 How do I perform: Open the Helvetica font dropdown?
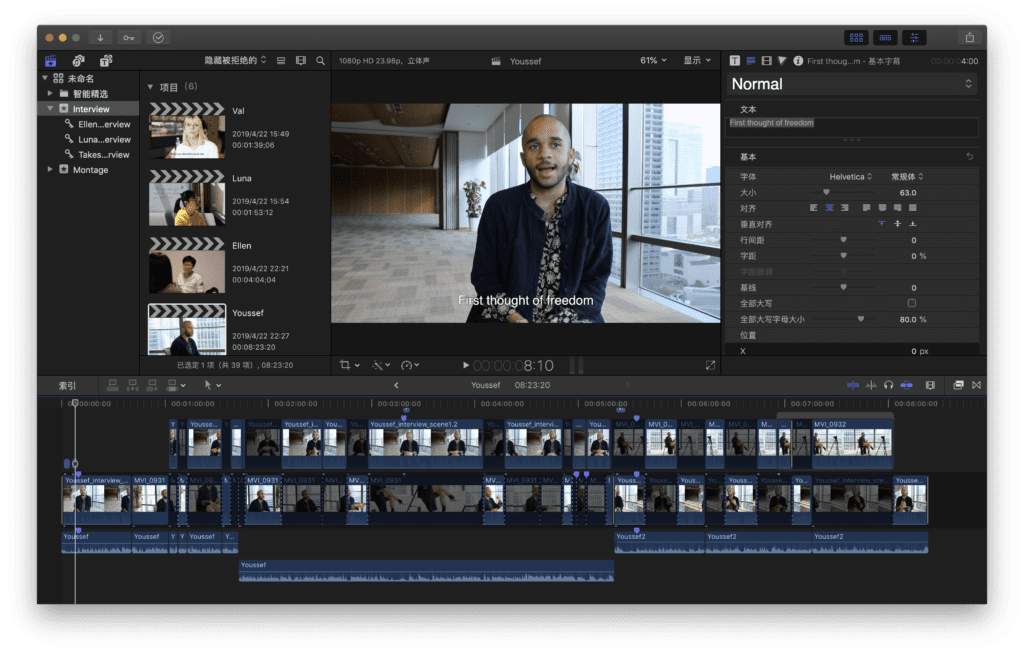(x=850, y=177)
